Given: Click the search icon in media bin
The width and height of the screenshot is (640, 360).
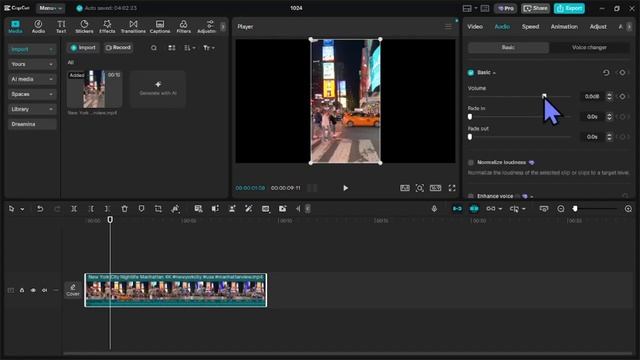Looking at the screenshot, I should [x=154, y=48].
